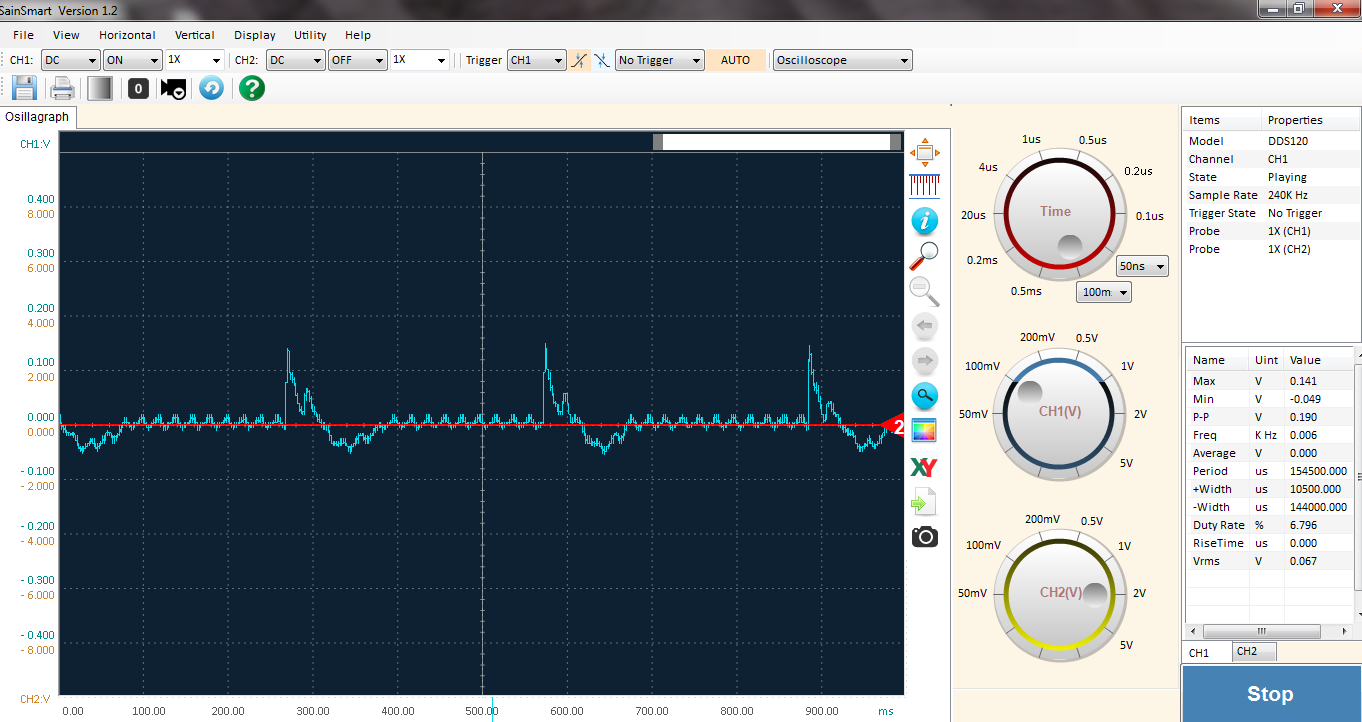Screen dimensions: 1362x722
Task: Save the waveform with the floppy disk icon
Action: (24, 88)
